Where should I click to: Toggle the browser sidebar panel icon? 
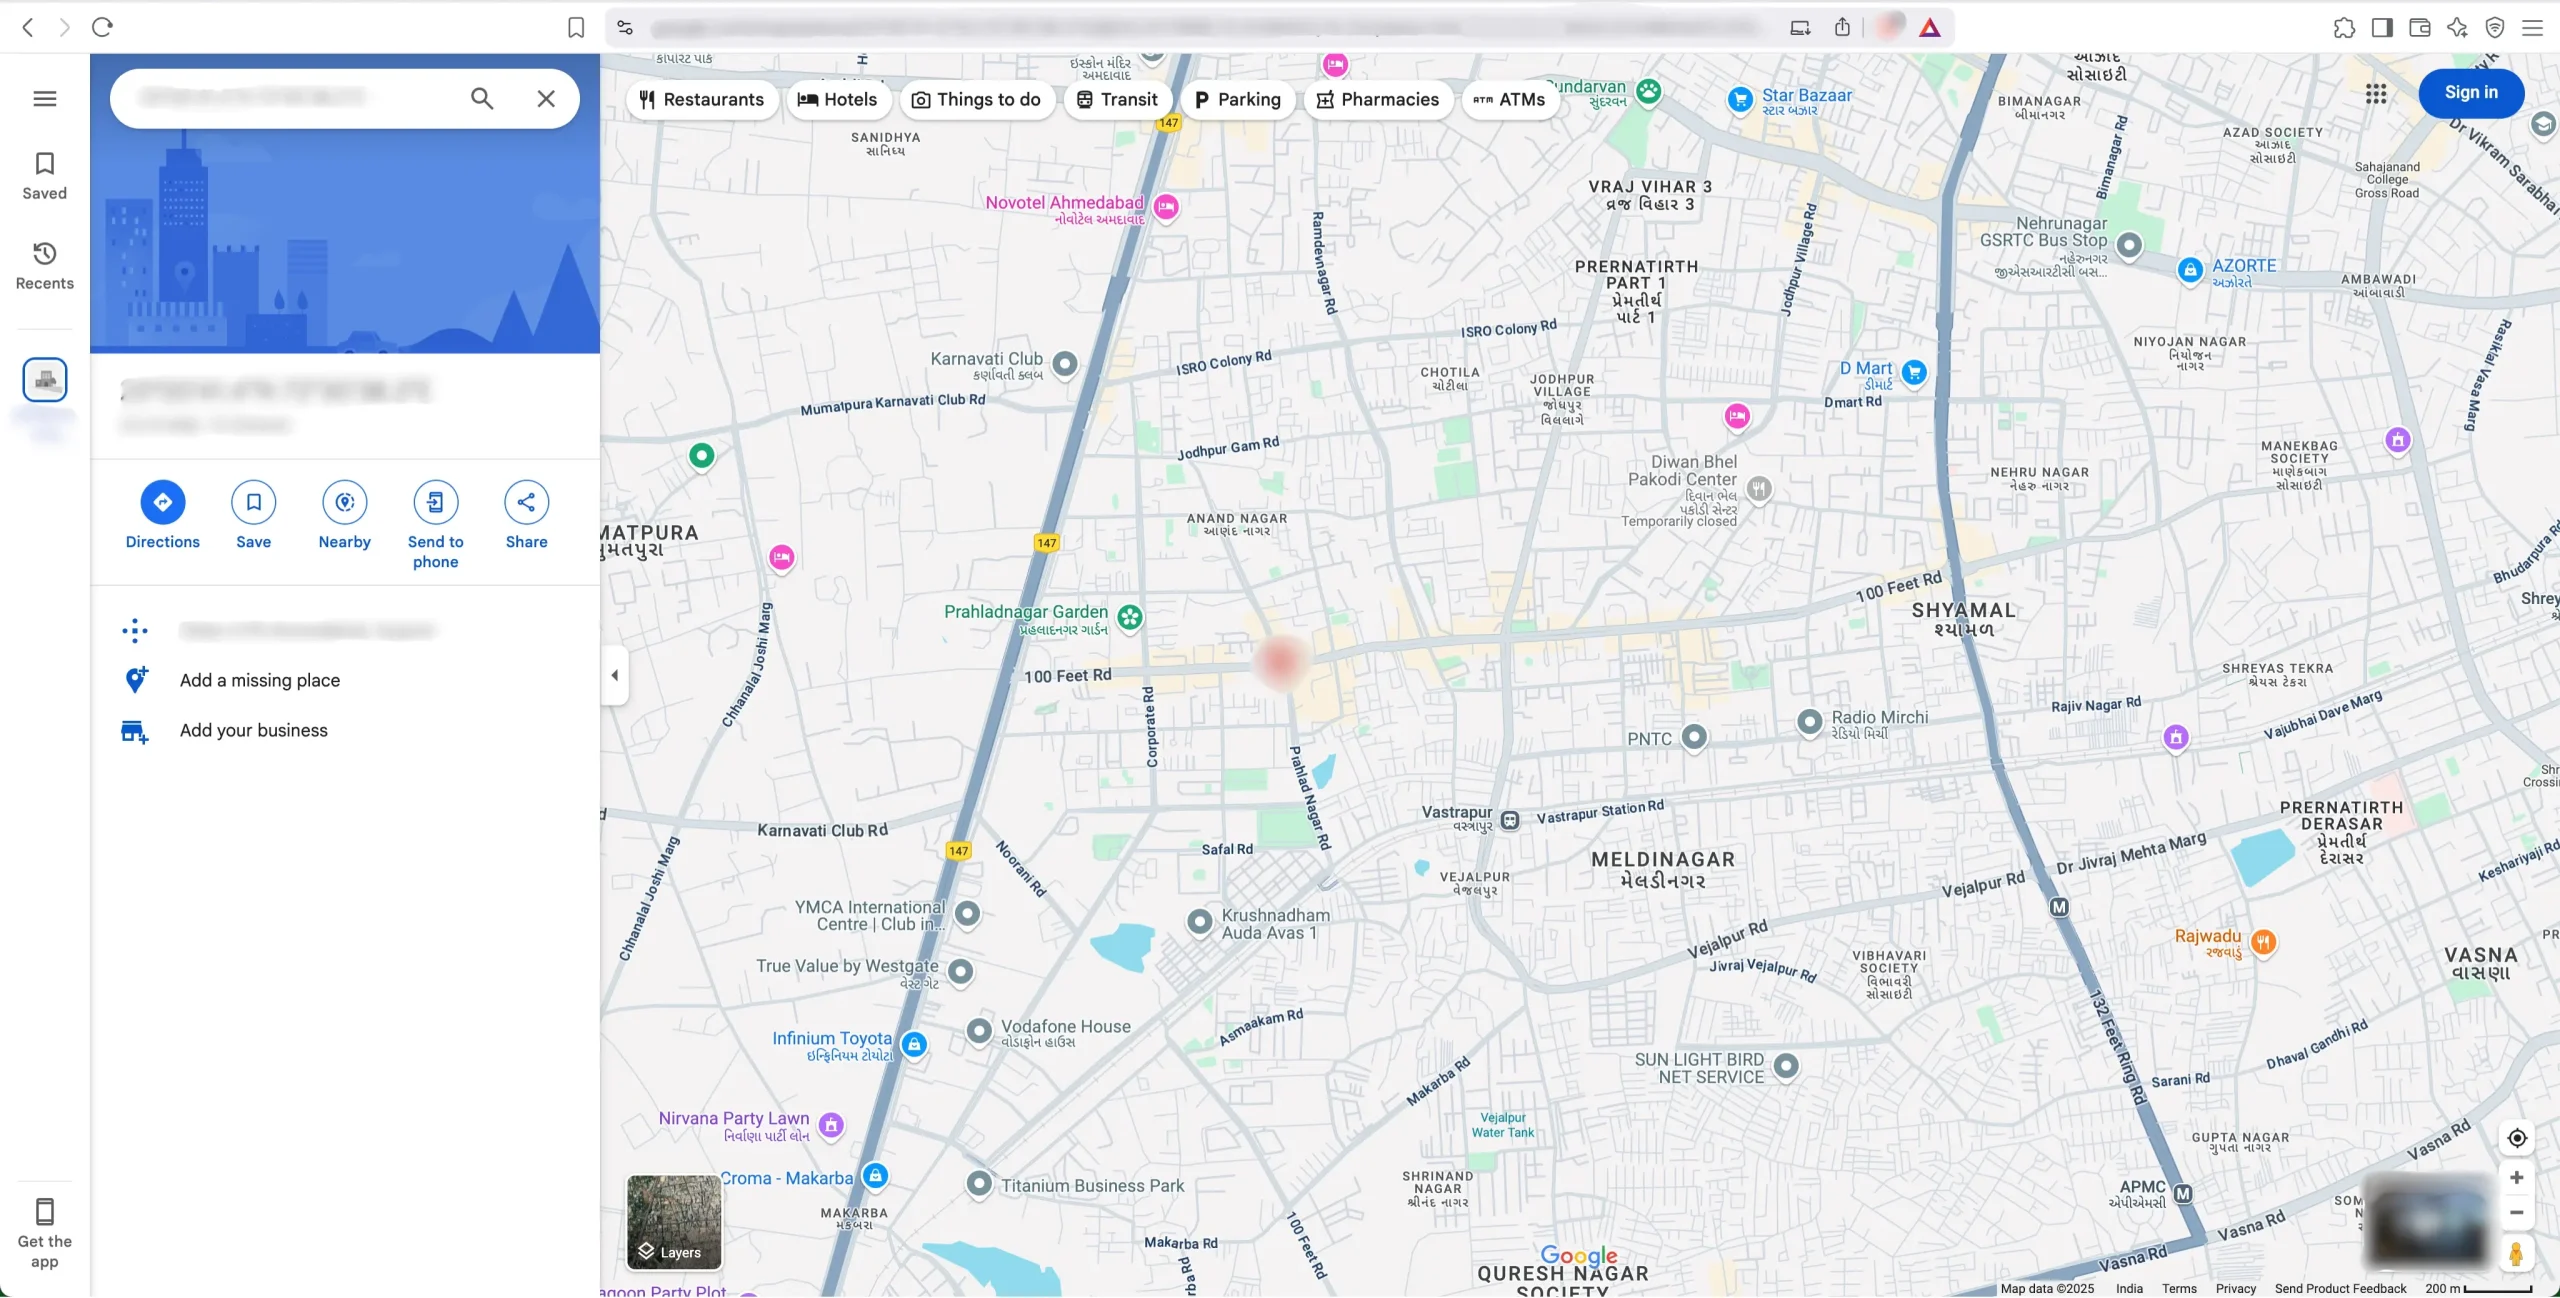2382,27
